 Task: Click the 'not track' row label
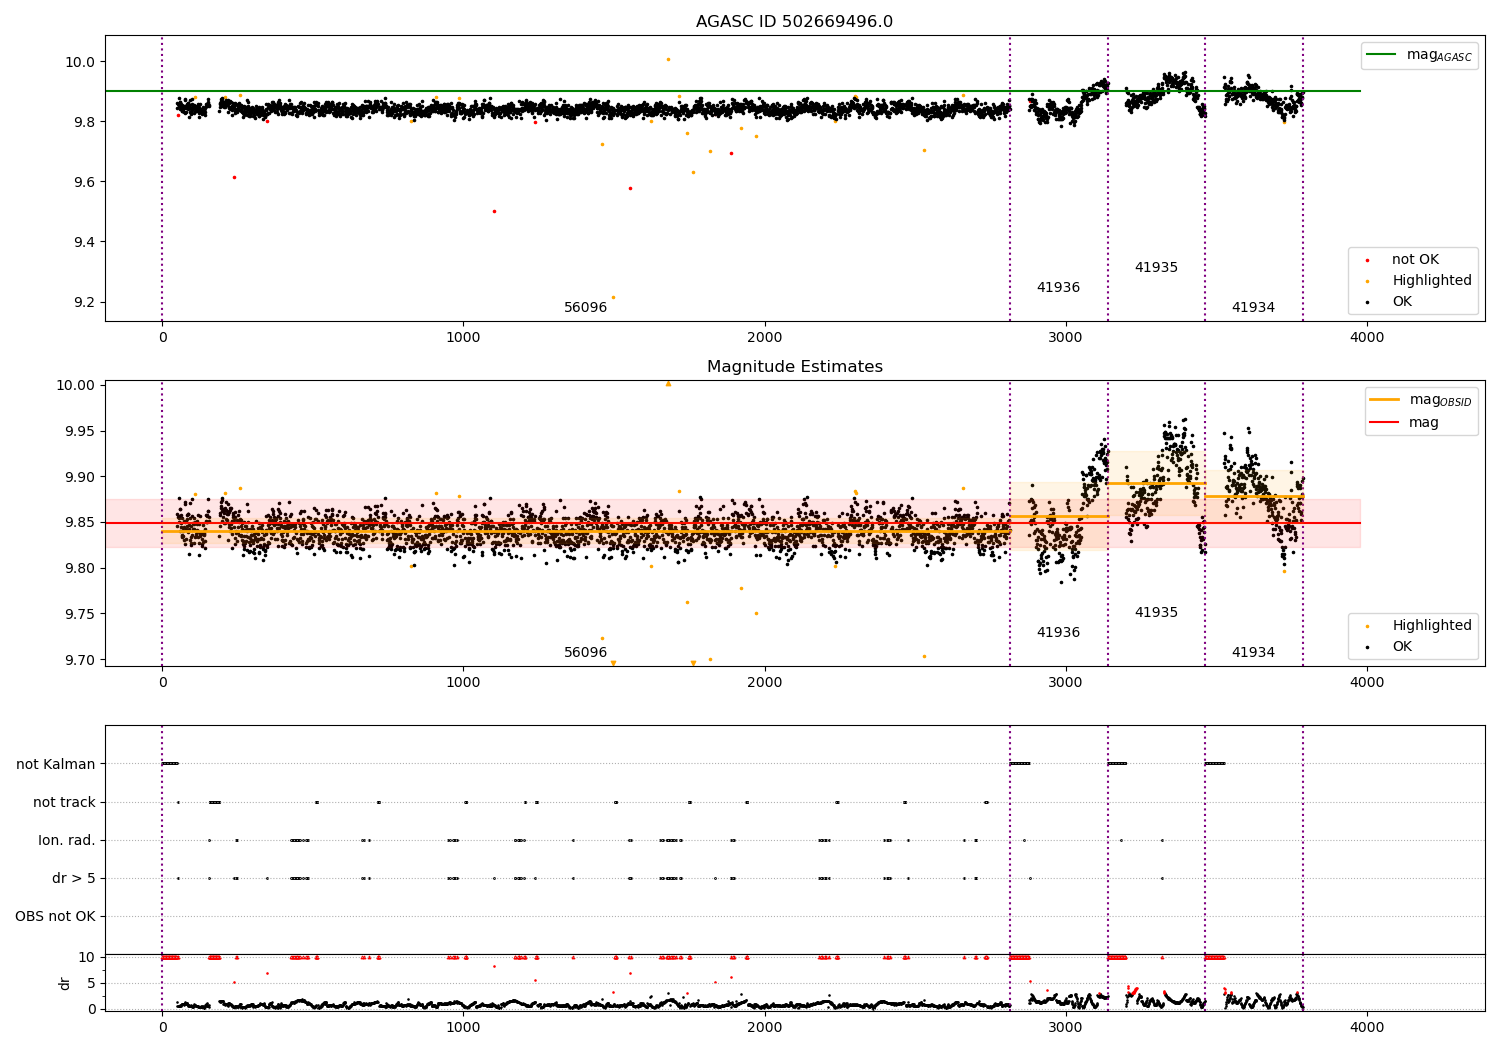click(x=64, y=803)
